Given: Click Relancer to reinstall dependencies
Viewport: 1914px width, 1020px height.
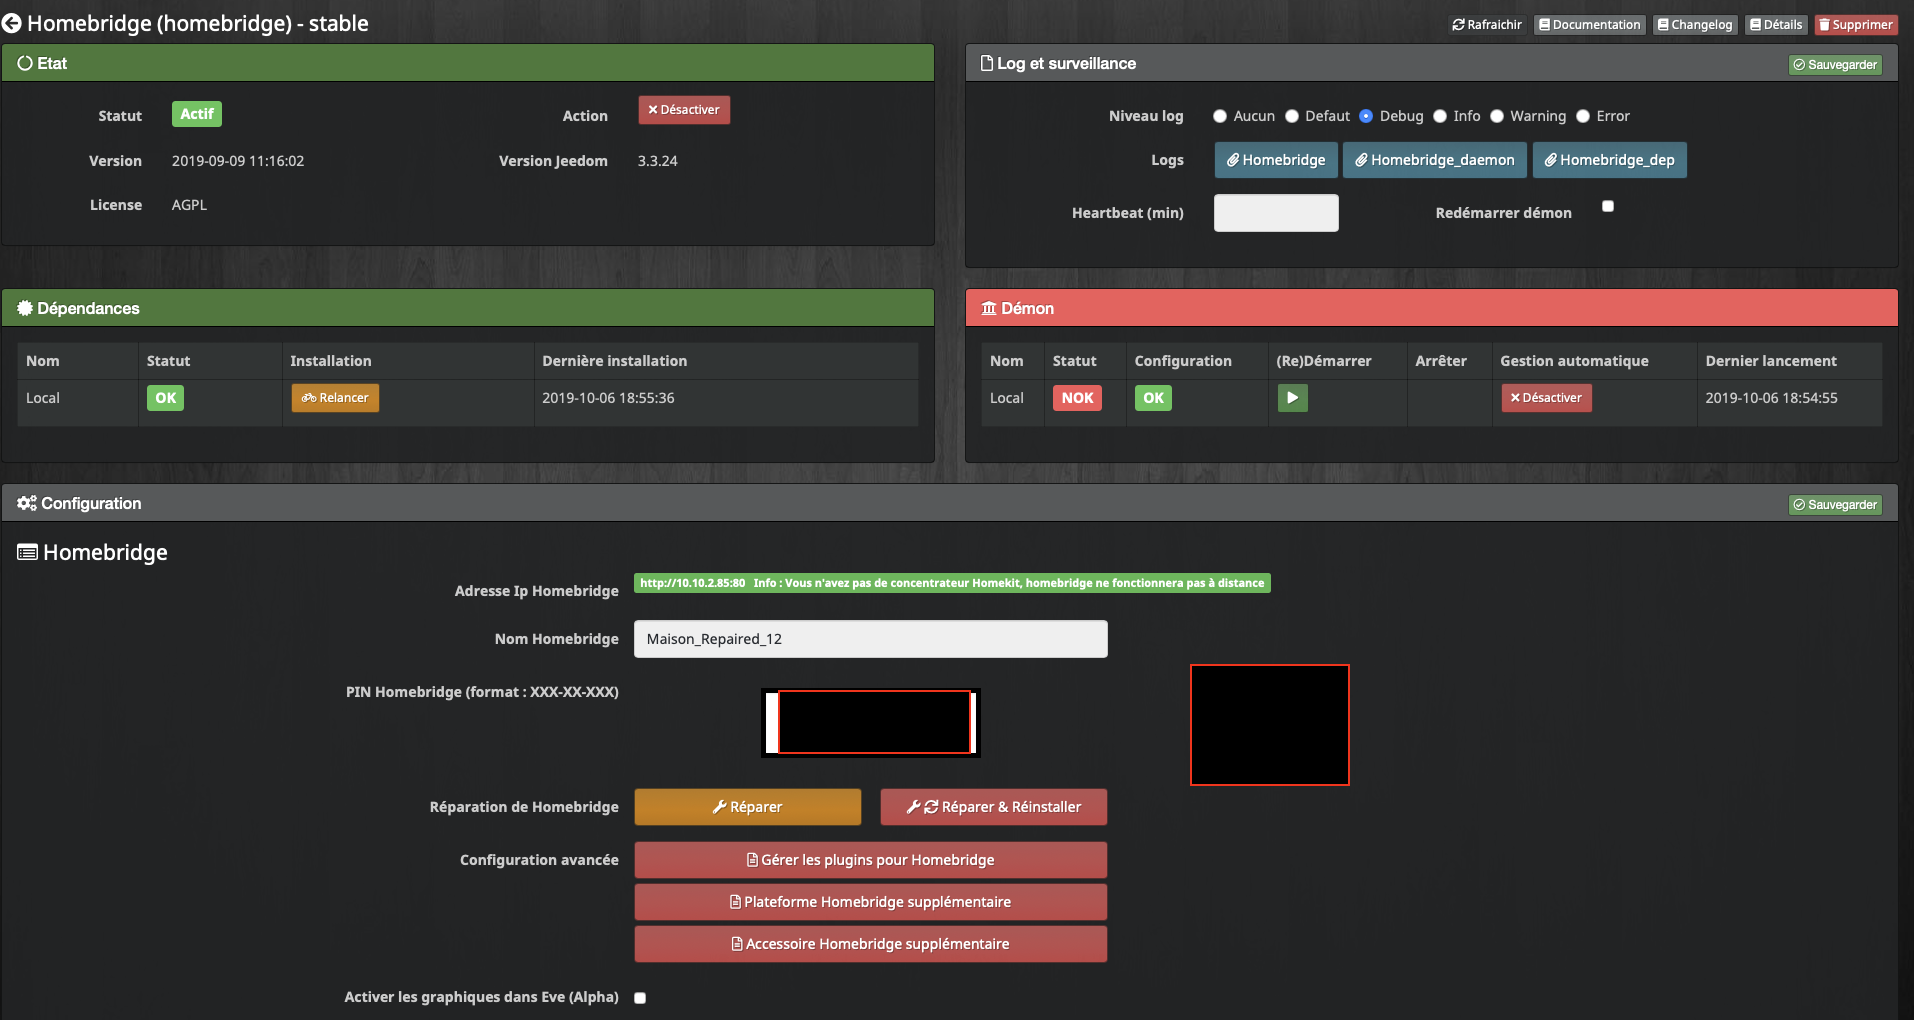Looking at the screenshot, I should tap(335, 398).
